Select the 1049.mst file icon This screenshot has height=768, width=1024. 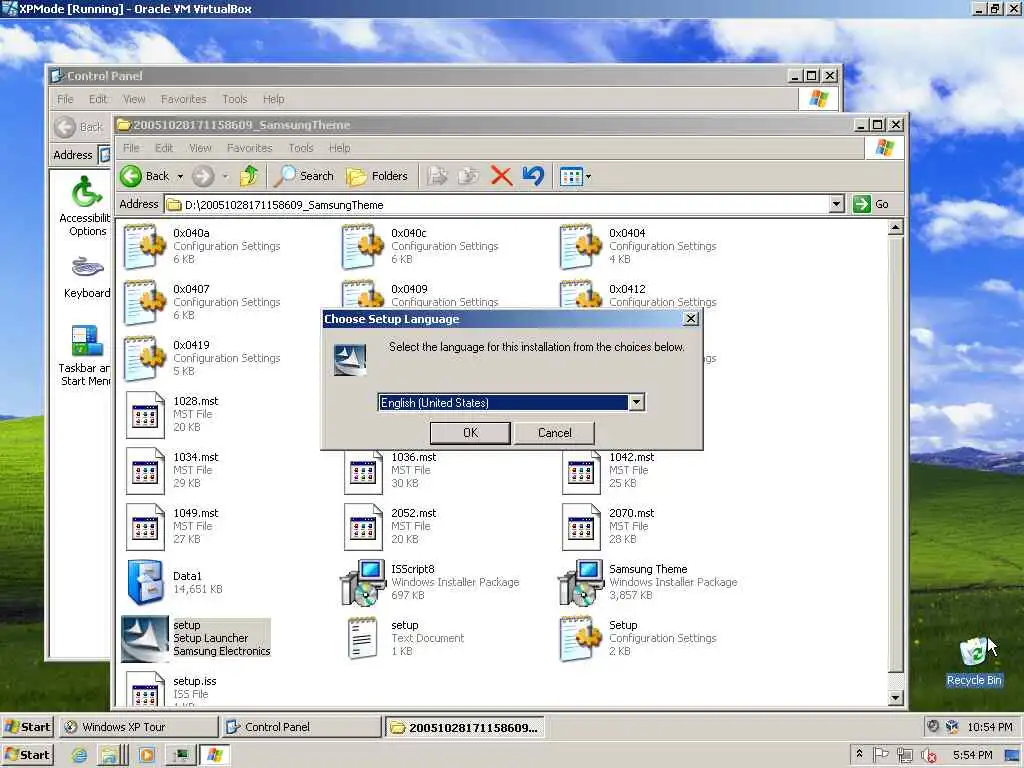tap(145, 527)
